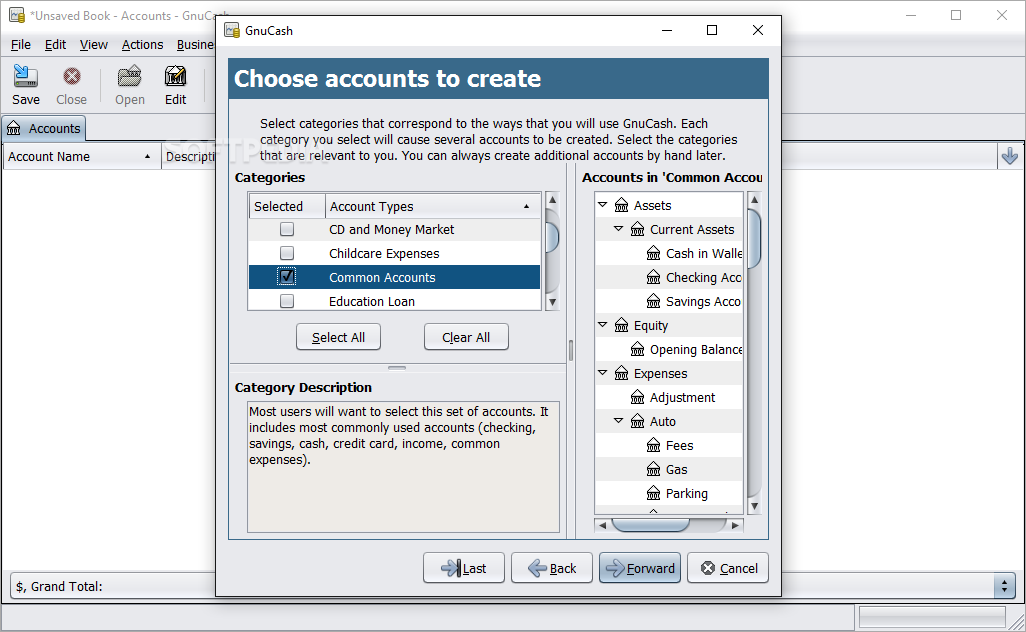Click the Description column header in main window
This screenshot has width=1026, height=632.
point(190,156)
